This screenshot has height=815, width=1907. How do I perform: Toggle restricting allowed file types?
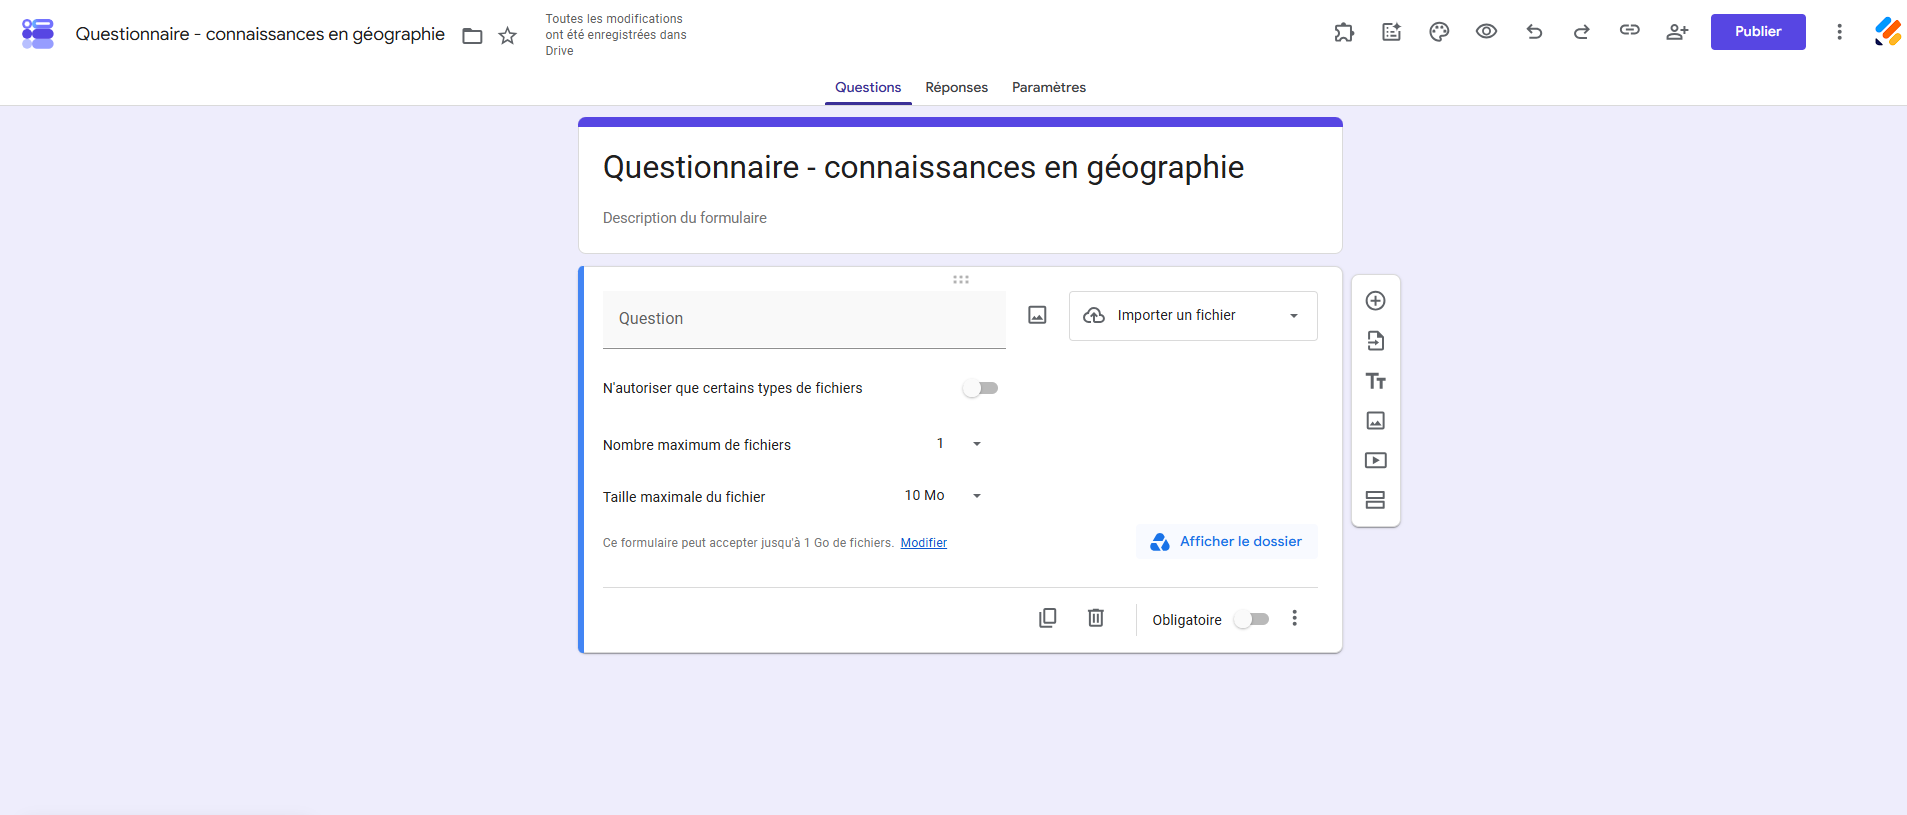coord(980,388)
